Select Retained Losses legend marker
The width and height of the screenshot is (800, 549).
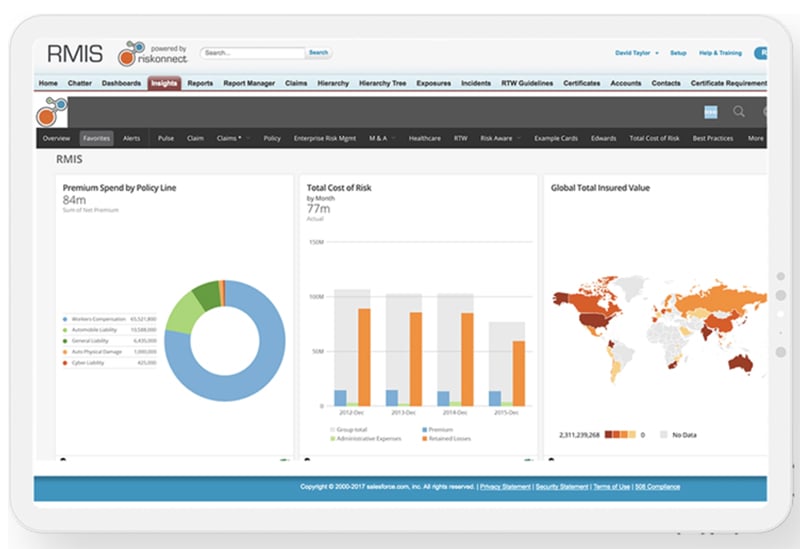pos(424,438)
